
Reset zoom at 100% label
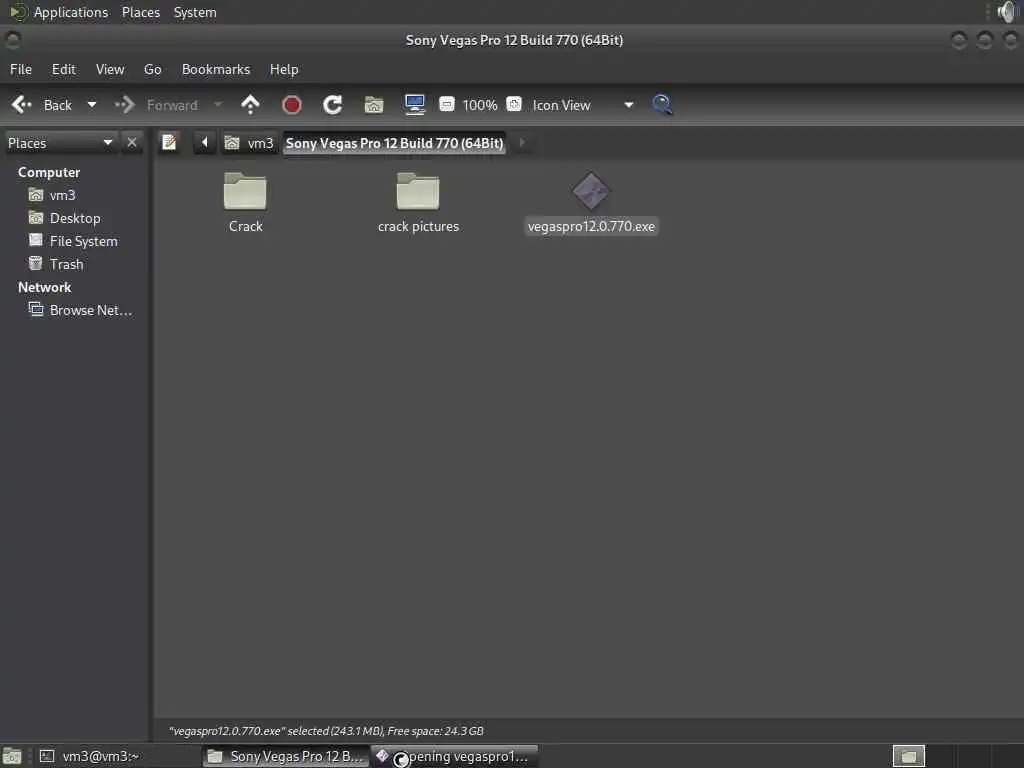coord(480,105)
